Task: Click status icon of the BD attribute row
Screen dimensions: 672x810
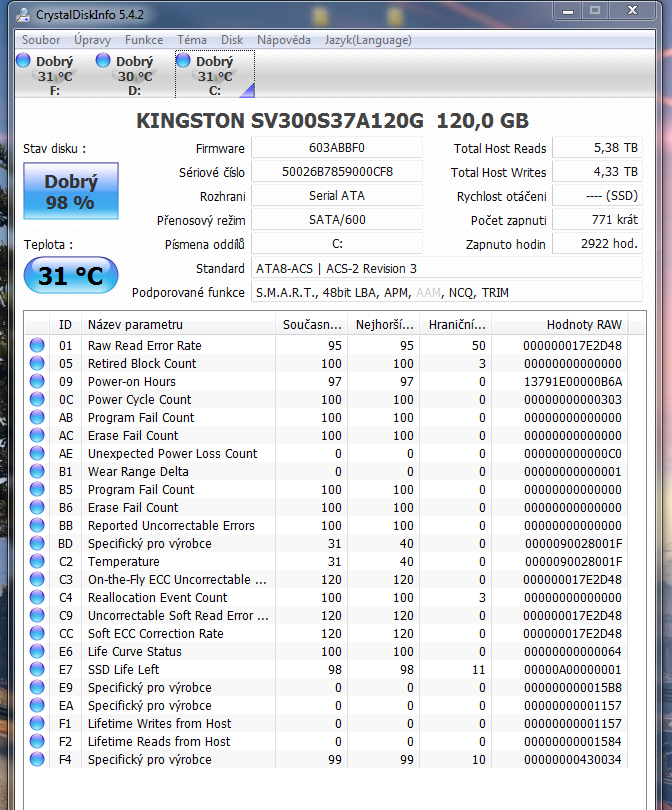Action: pos(37,543)
